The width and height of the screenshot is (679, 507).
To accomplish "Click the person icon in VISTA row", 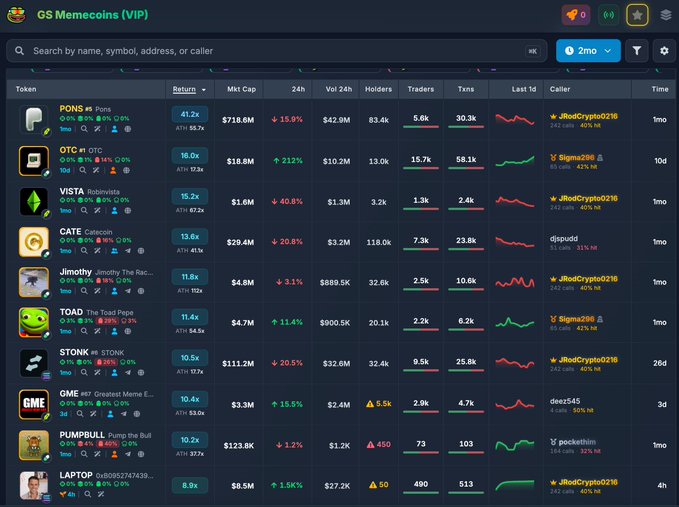I will tap(114, 210).
